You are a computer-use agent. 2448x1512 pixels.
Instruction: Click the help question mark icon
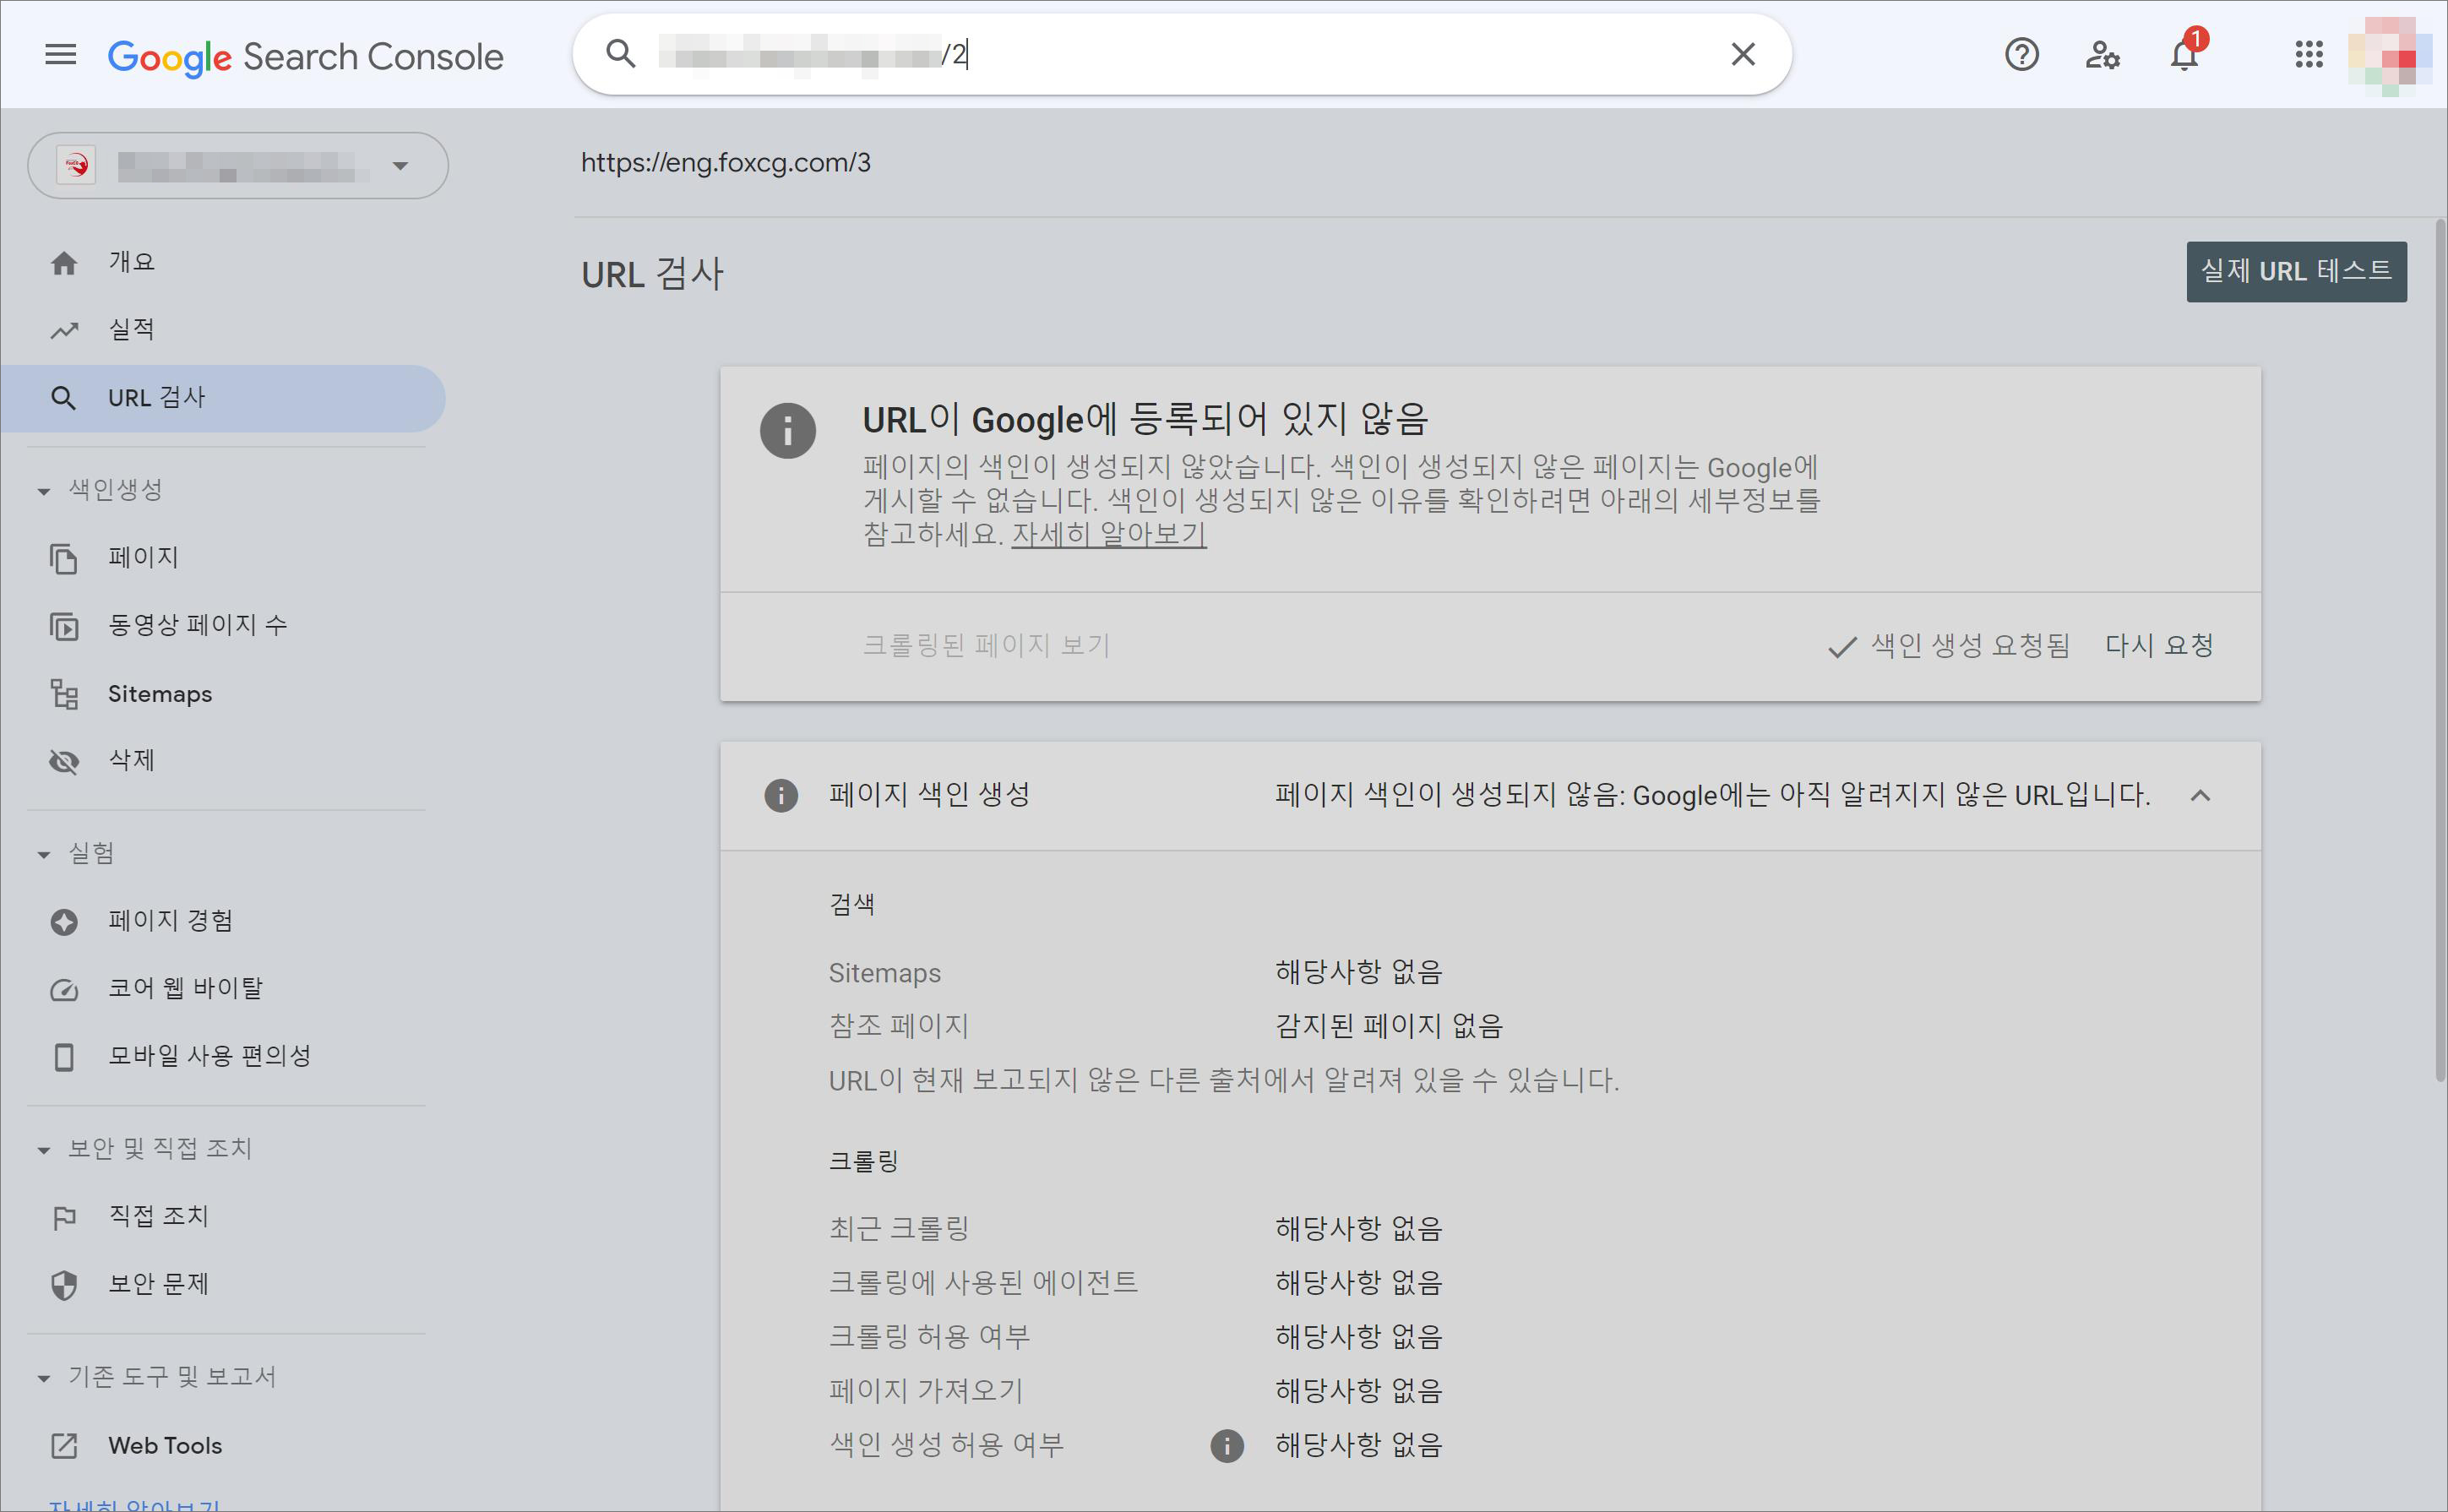coord(2021,55)
